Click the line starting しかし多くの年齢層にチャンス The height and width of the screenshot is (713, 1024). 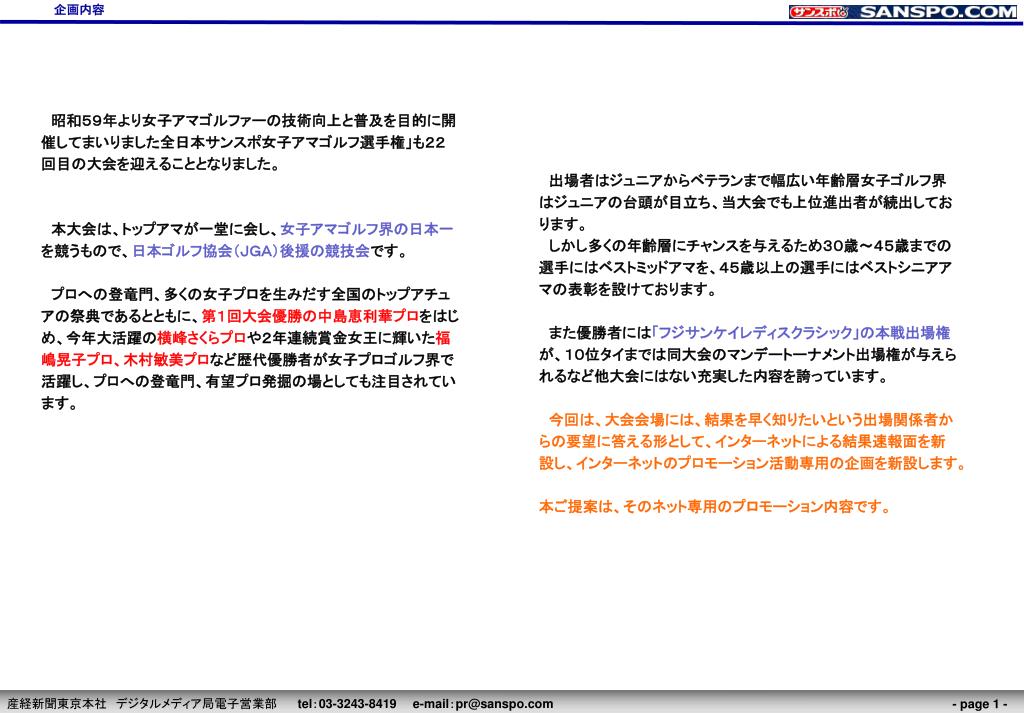point(749,246)
